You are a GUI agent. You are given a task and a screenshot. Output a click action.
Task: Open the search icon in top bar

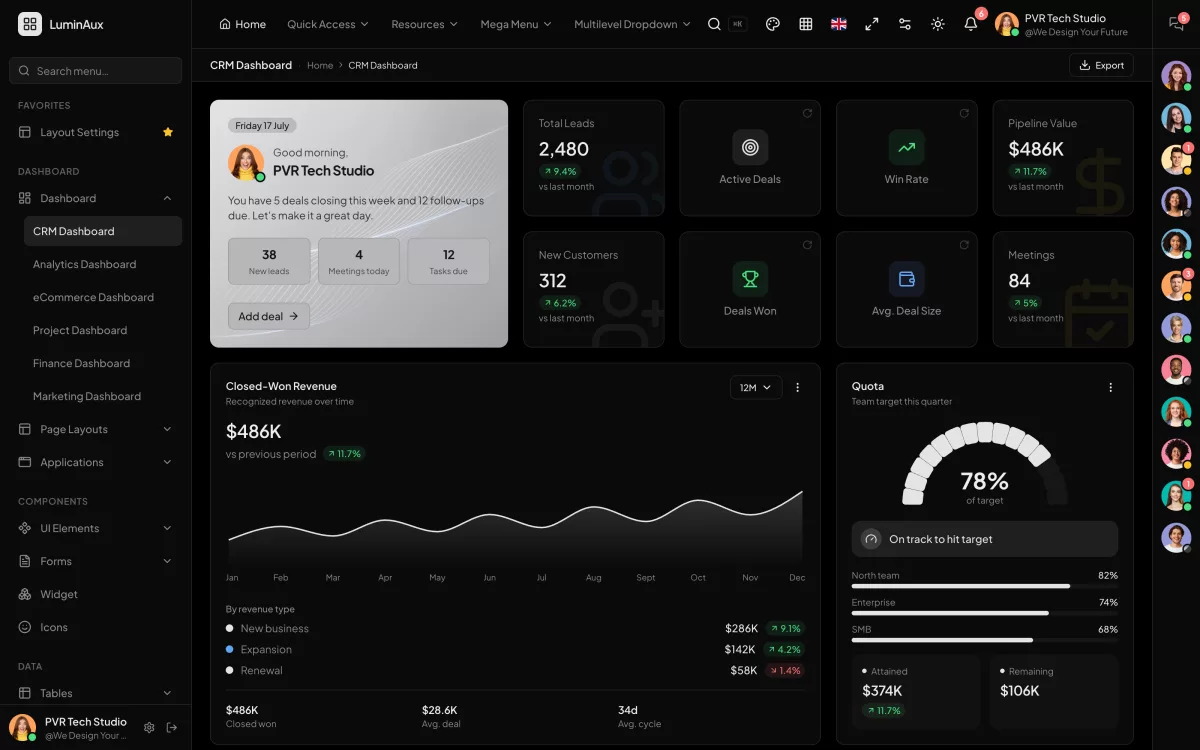714,24
